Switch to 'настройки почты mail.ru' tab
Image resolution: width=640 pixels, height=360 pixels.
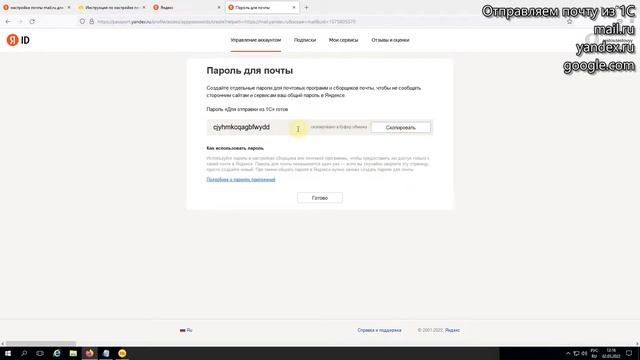37,7
